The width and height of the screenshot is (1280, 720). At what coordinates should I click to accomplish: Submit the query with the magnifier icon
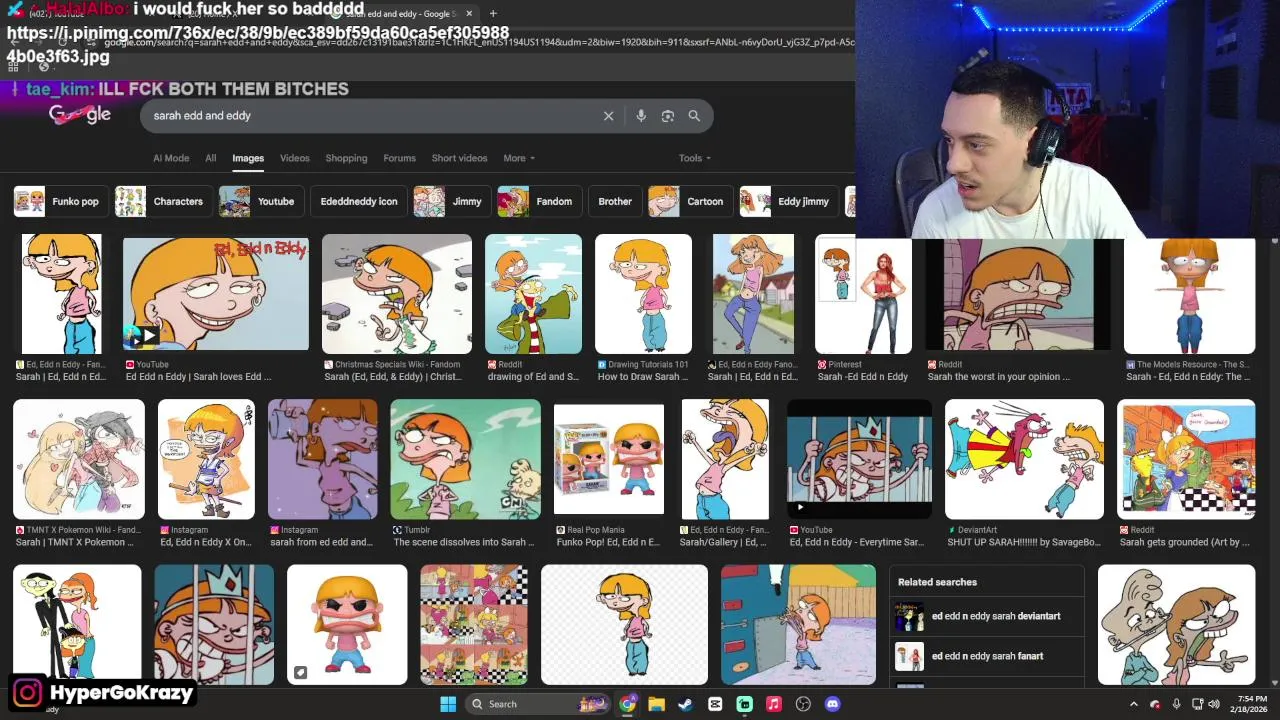[x=694, y=116]
